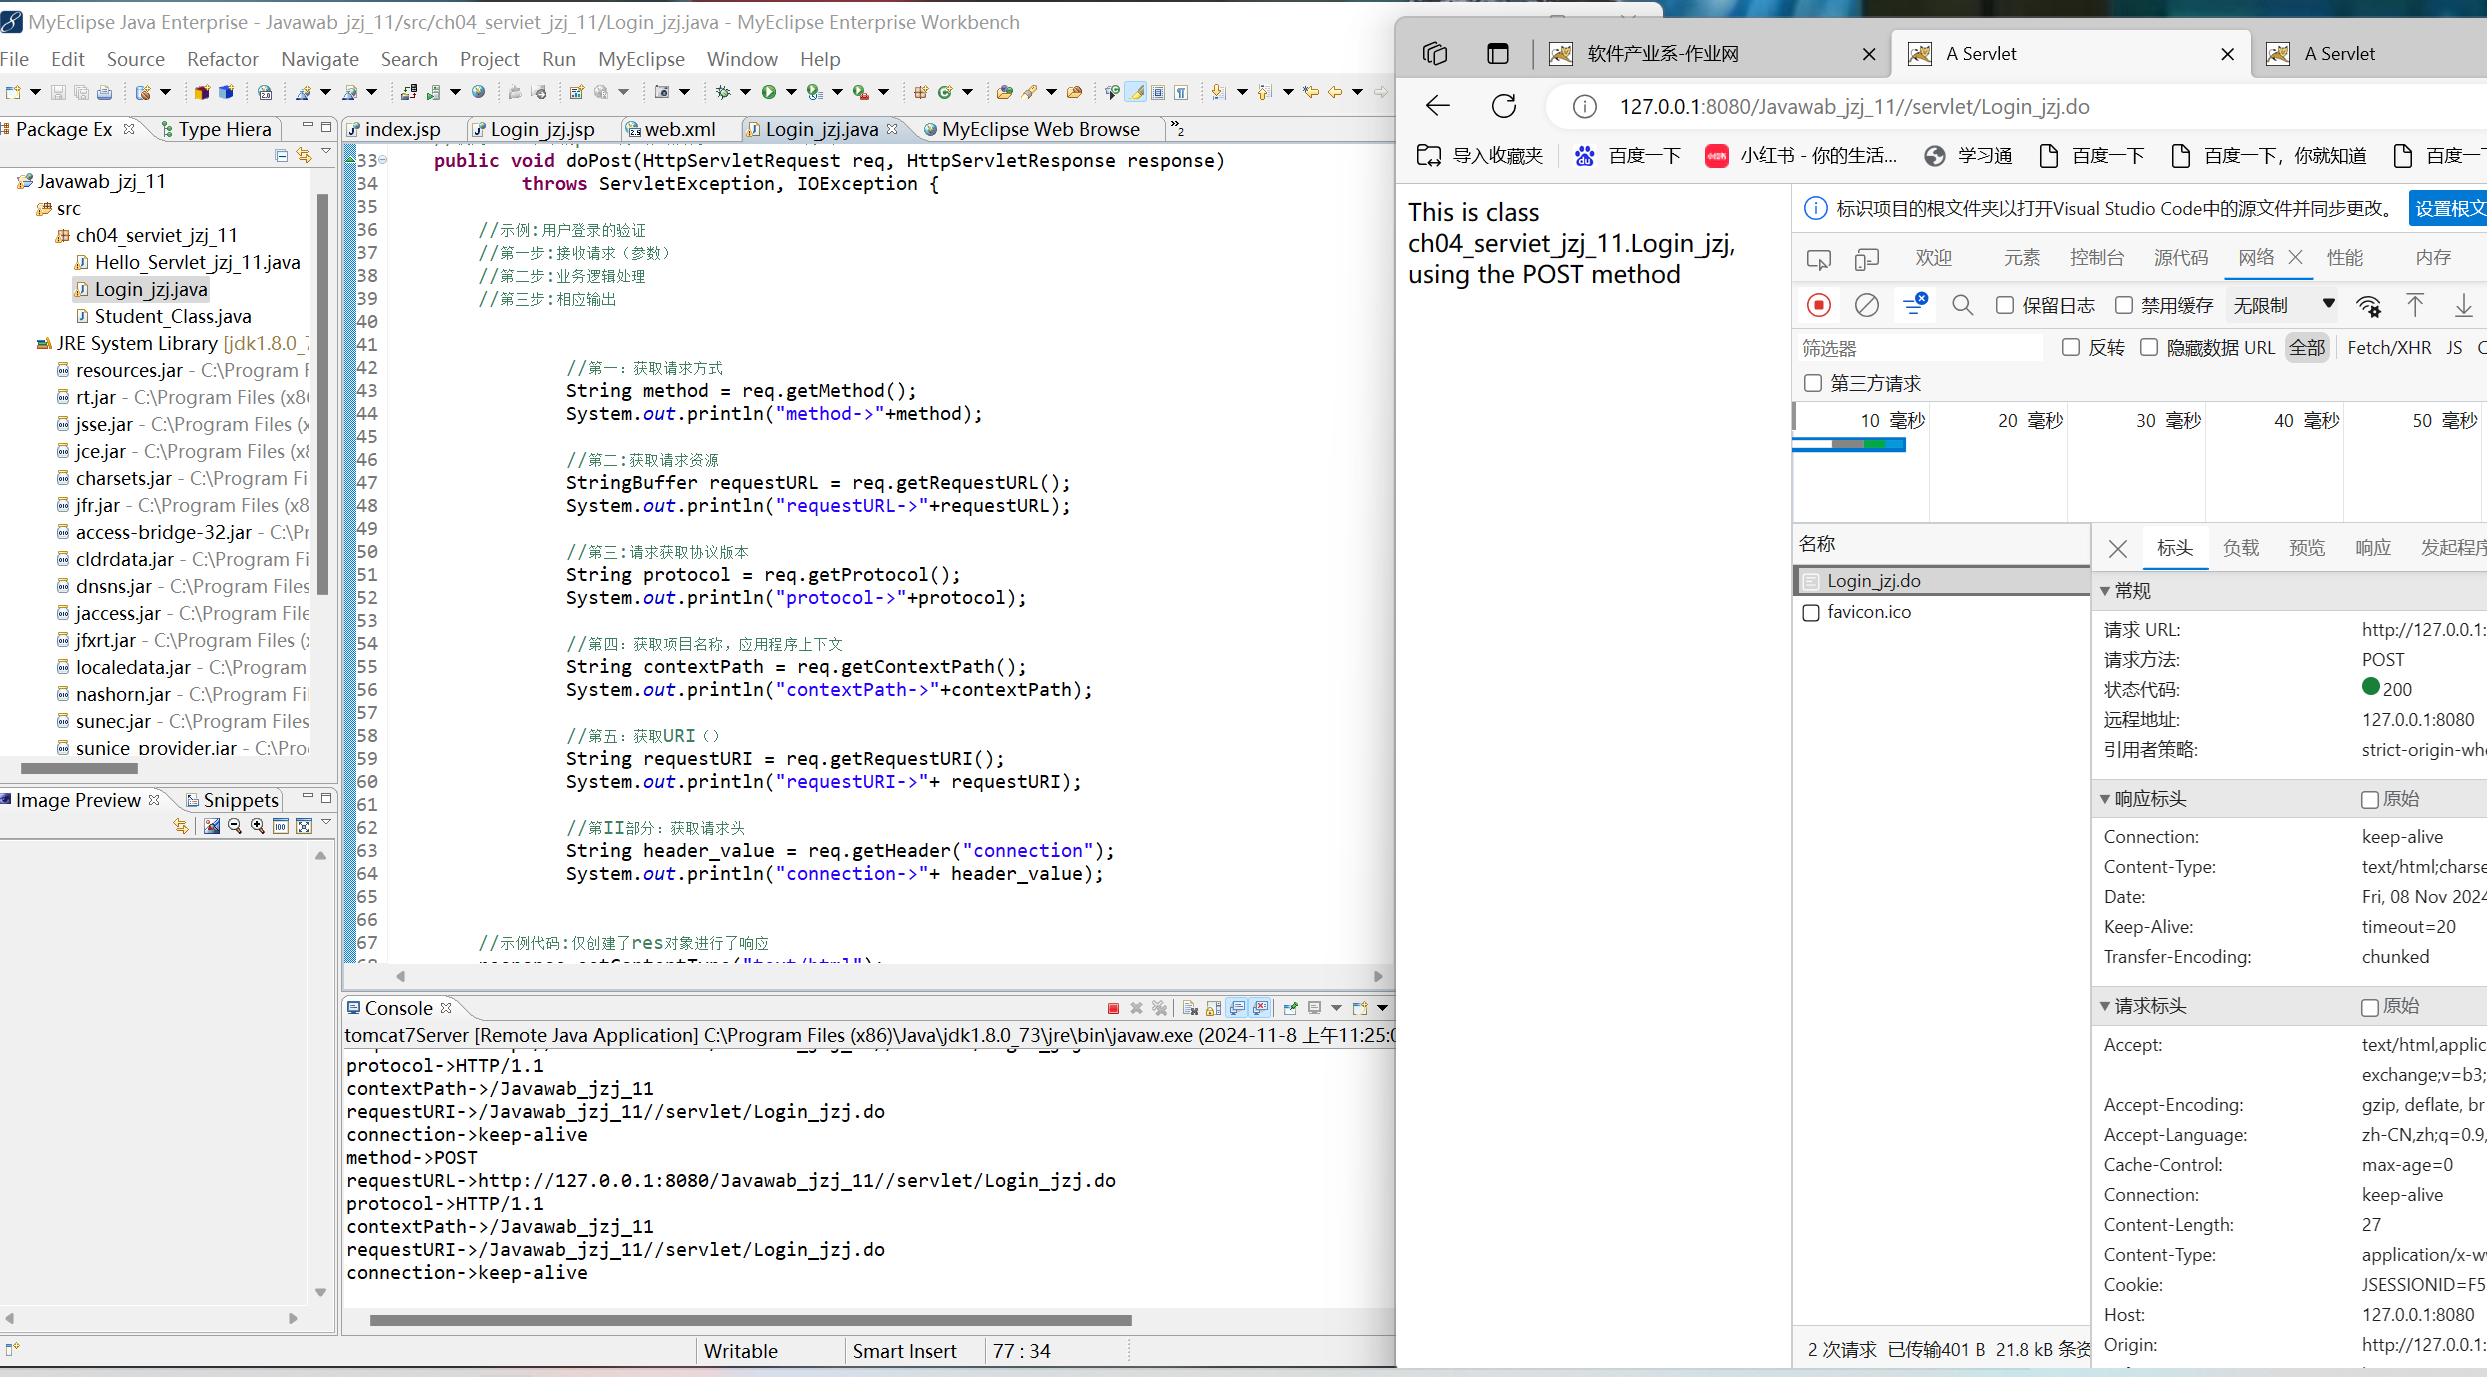Click the Import HAR up-arrow icon
2487x1377 pixels.
(2415, 305)
